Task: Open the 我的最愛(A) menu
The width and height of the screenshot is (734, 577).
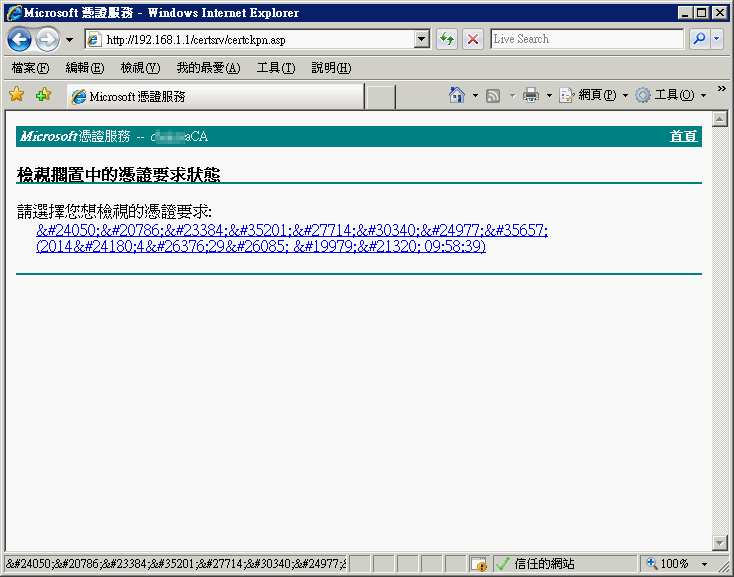Action: tap(208, 68)
